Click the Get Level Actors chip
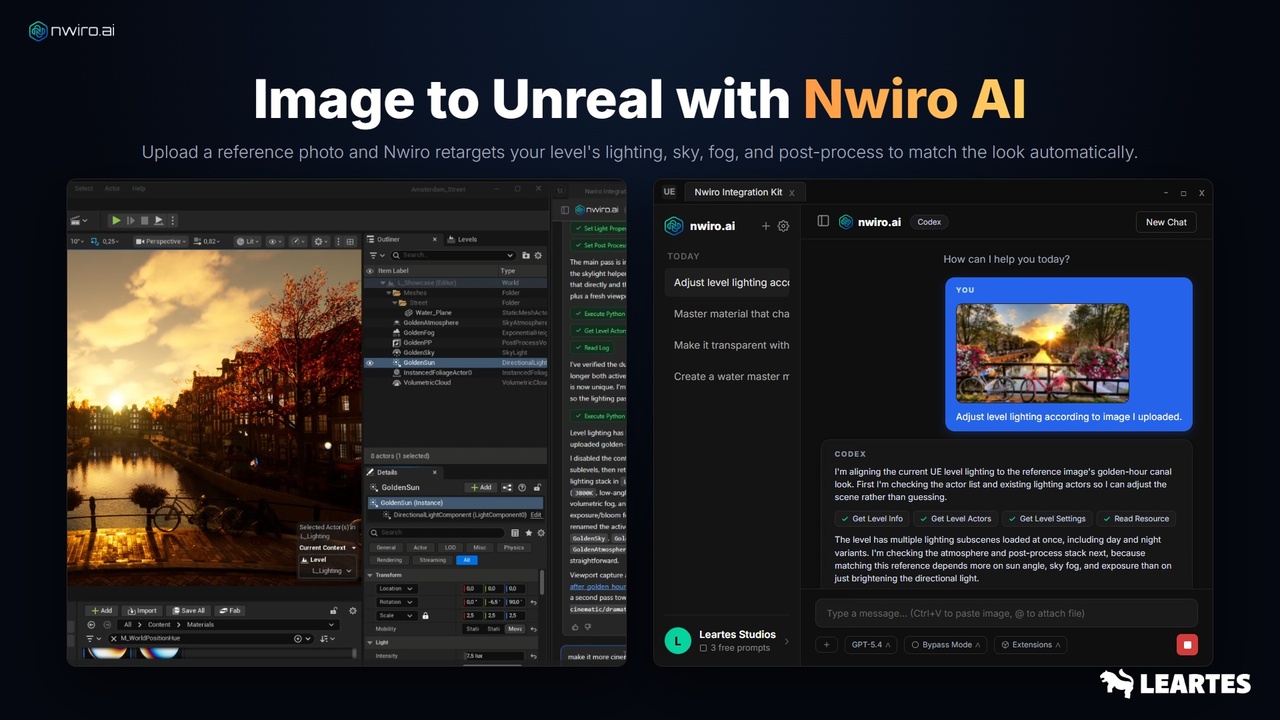This screenshot has width=1280, height=720. coord(955,519)
